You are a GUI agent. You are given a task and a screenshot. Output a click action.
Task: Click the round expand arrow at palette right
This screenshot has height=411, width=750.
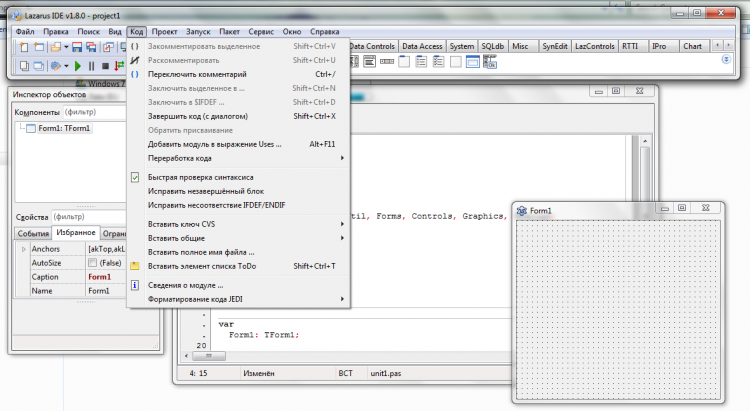pos(726,59)
